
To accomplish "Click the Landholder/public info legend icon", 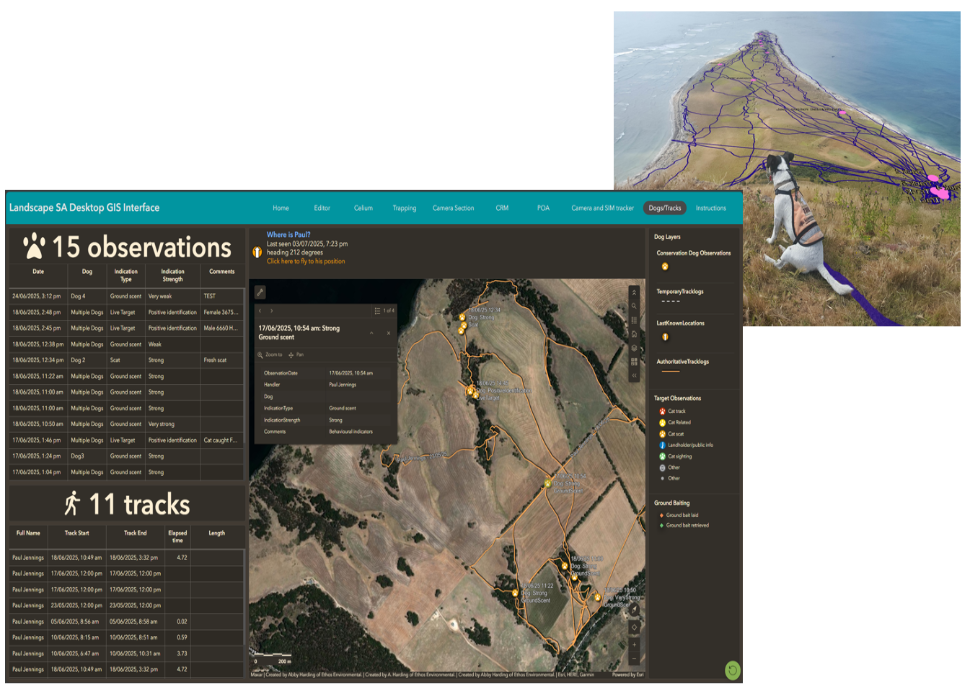I will (x=662, y=445).
